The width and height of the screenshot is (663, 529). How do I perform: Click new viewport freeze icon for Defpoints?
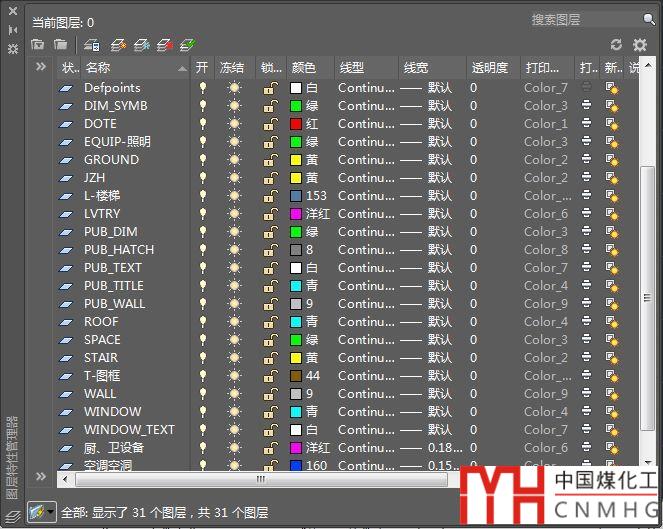[611, 88]
